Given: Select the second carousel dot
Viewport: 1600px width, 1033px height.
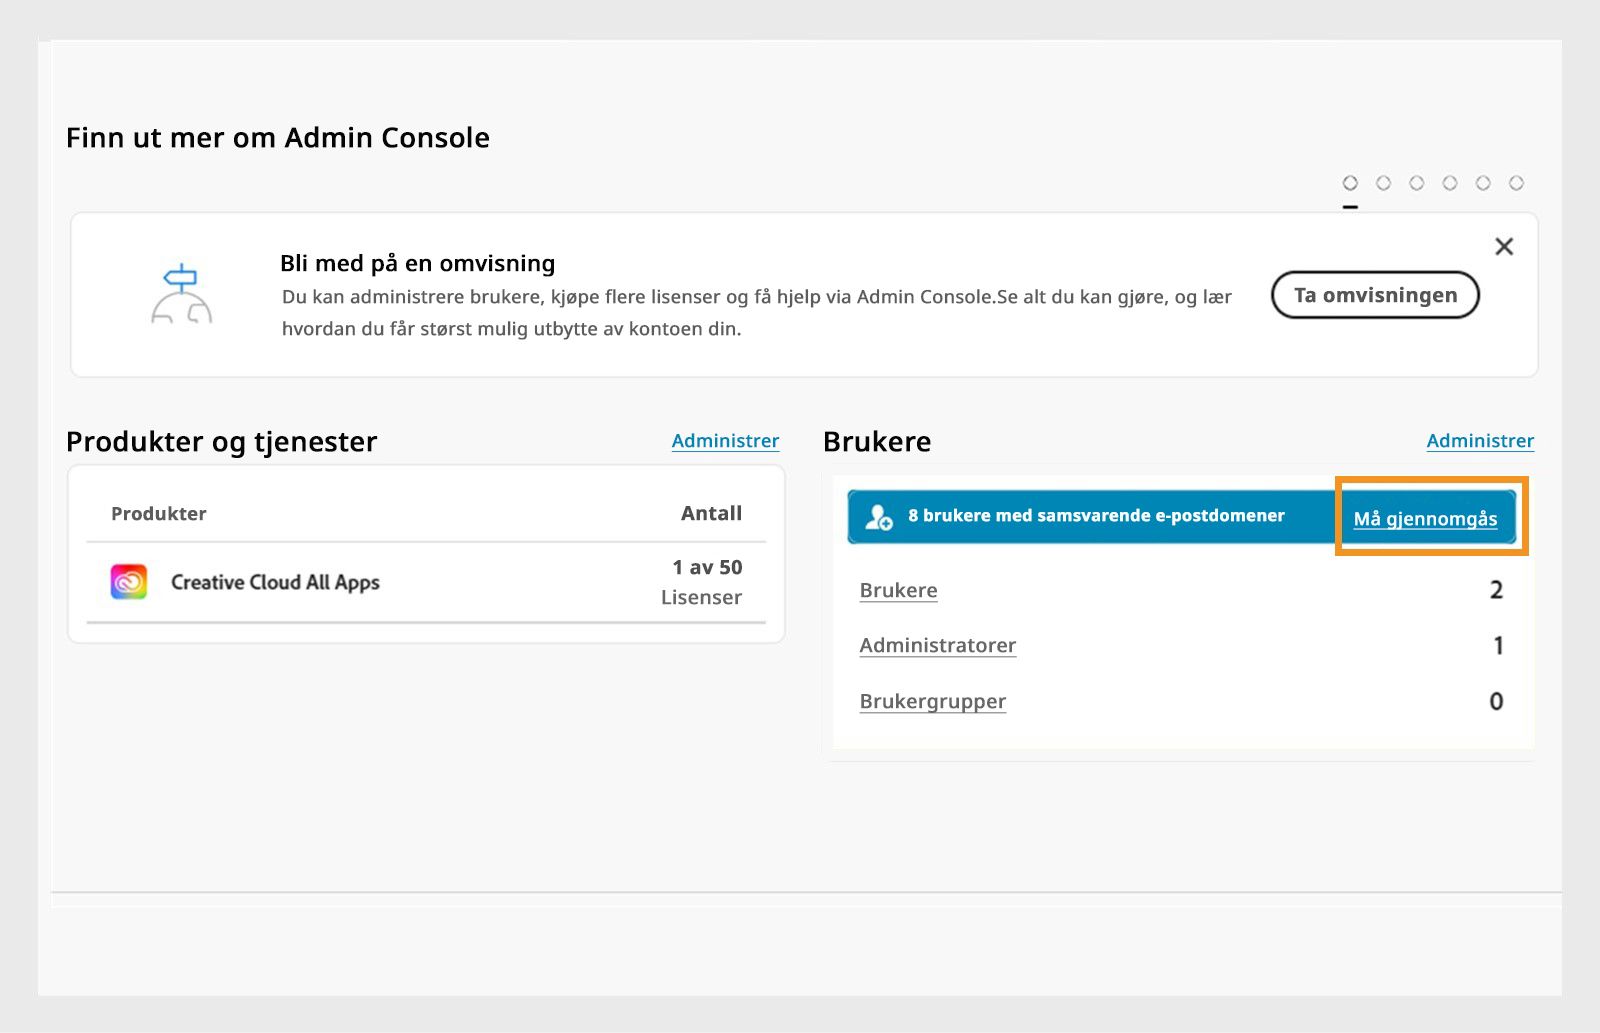Looking at the screenshot, I should tap(1383, 183).
